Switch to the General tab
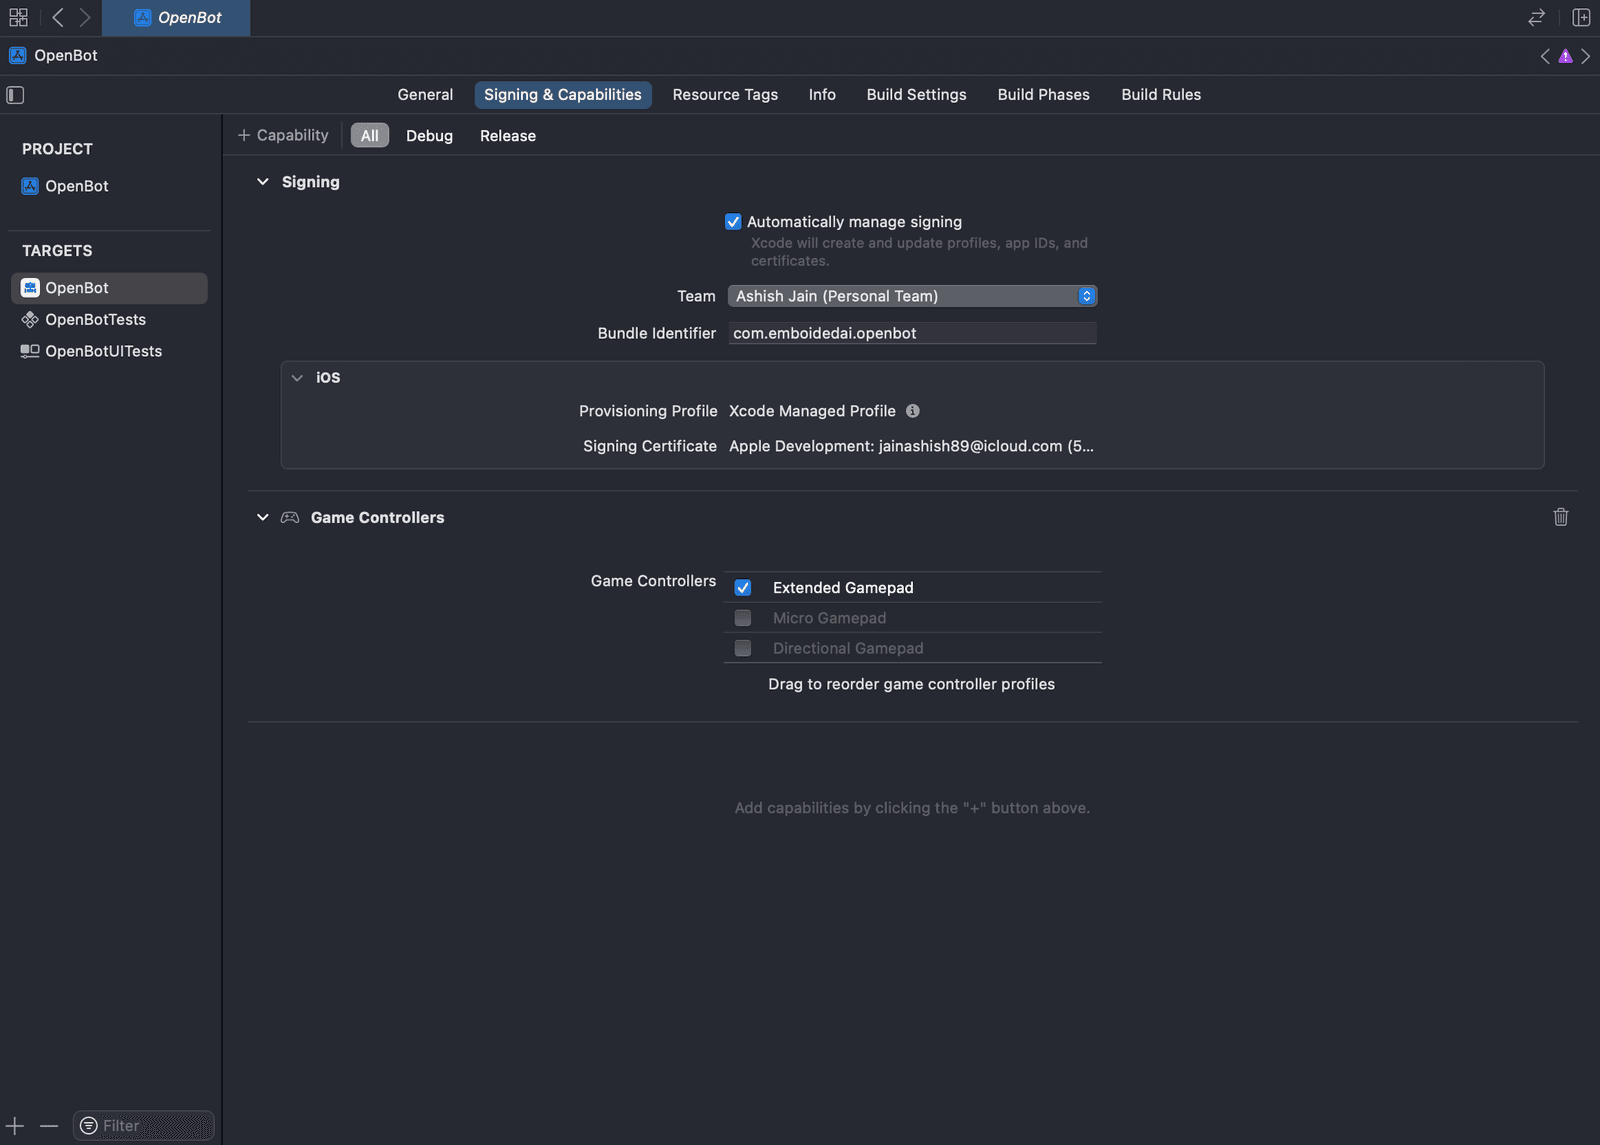The image size is (1600, 1145). pos(425,95)
